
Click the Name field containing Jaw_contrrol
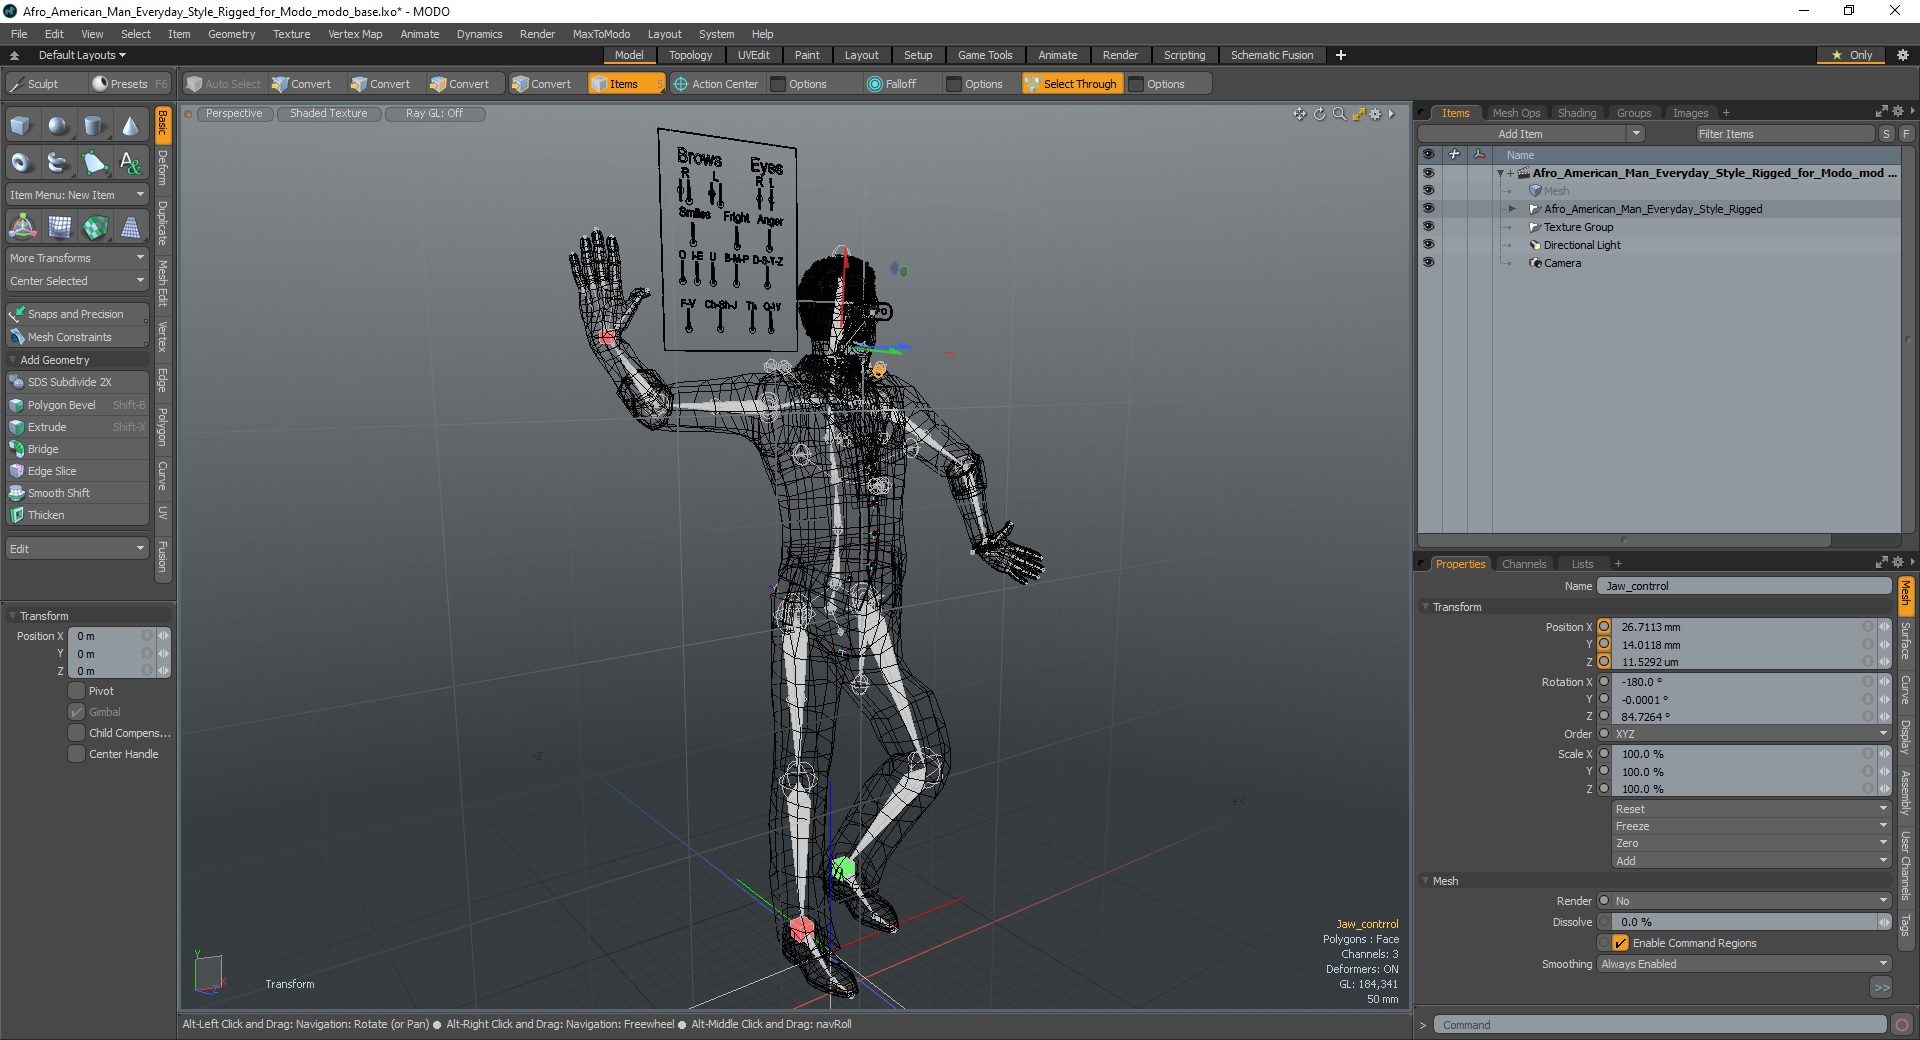pos(1744,586)
